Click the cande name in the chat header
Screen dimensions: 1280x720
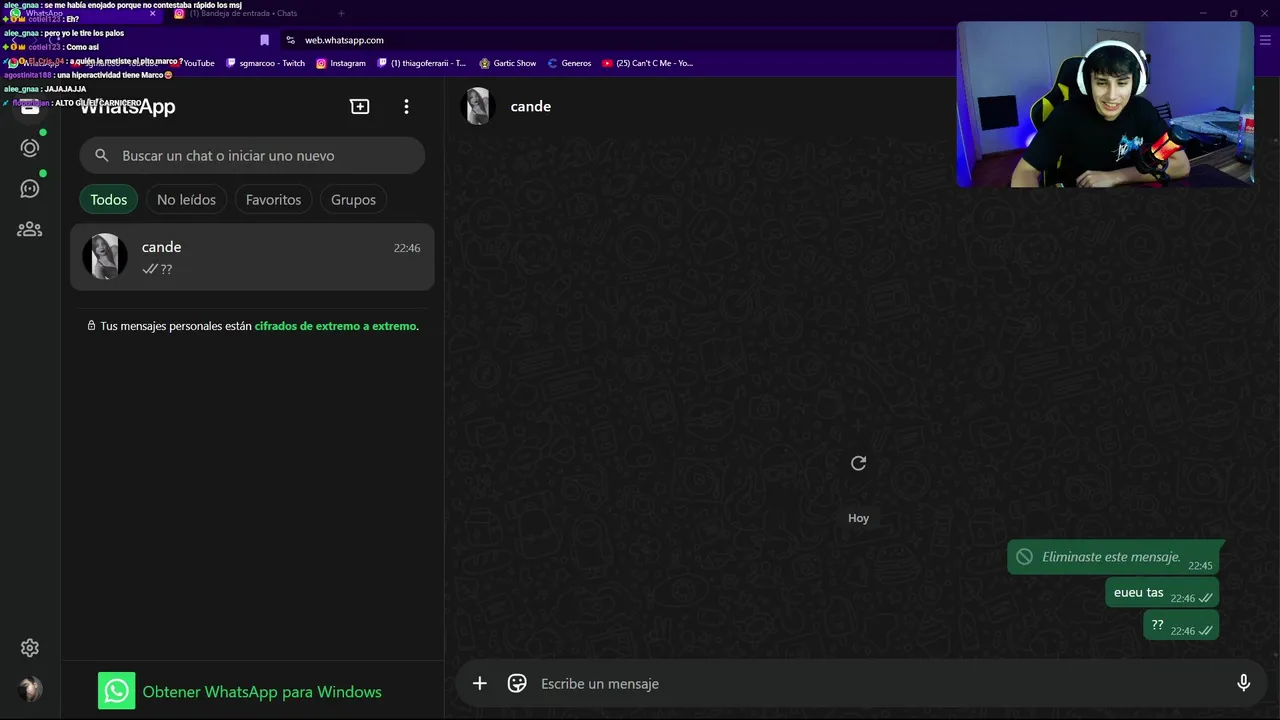[530, 106]
